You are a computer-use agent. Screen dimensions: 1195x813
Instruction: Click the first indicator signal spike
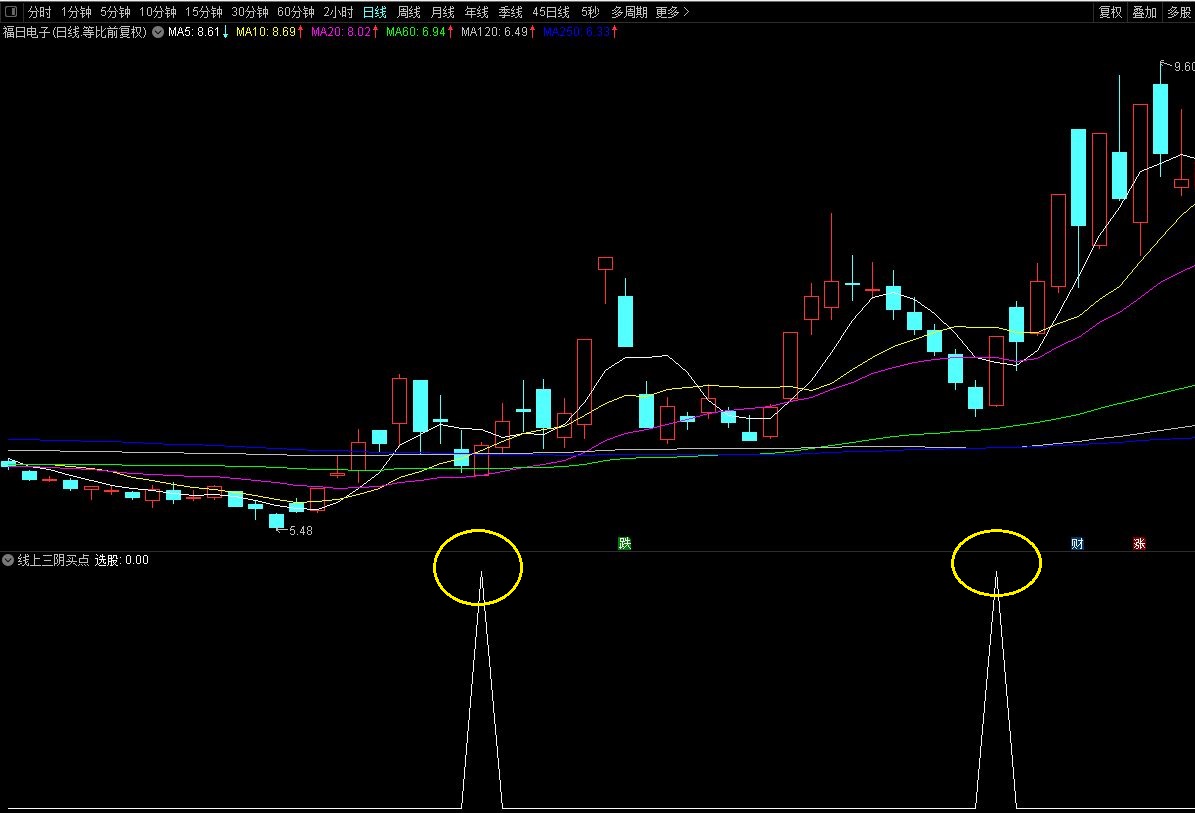[482, 690]
